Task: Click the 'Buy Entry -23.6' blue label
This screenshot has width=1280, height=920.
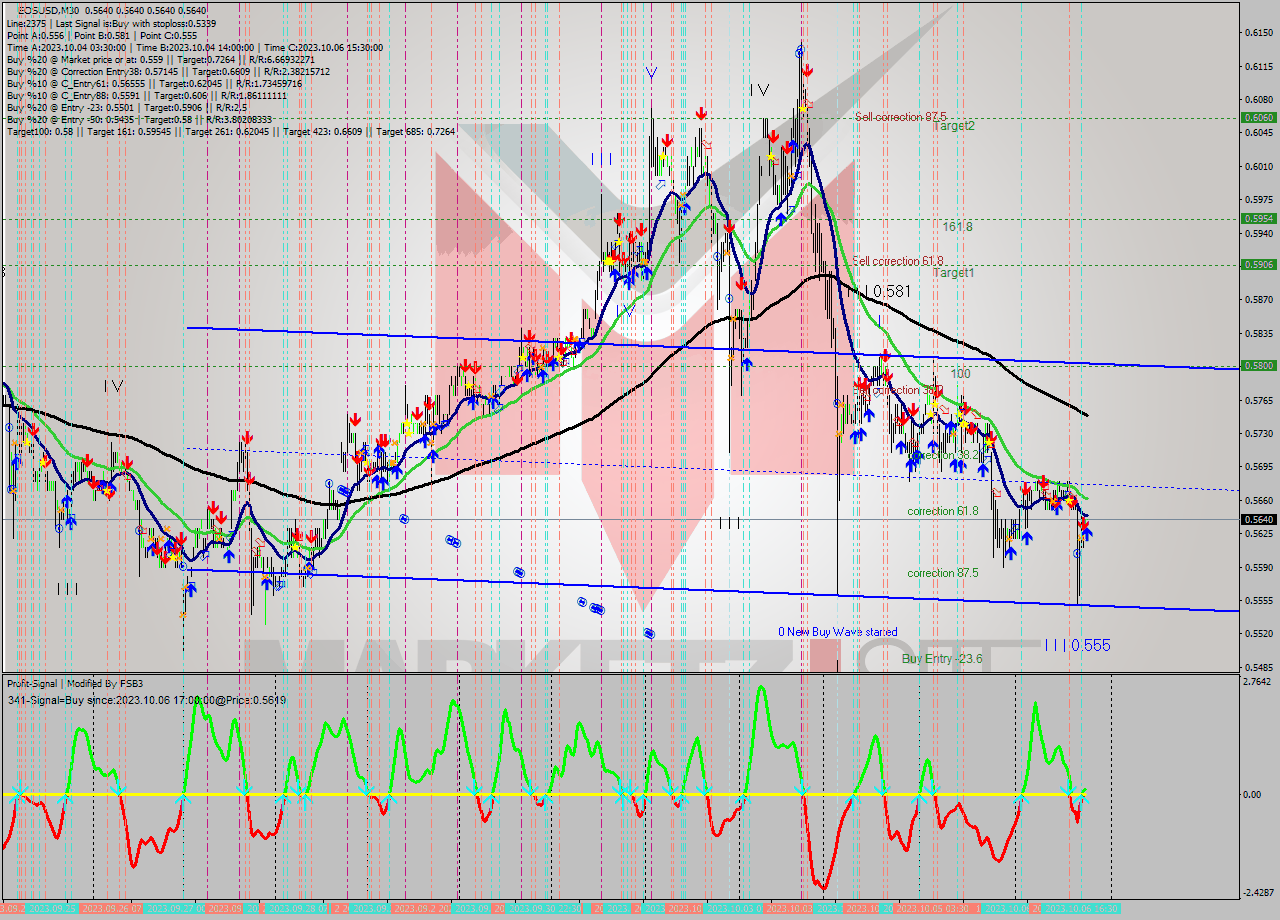Action: [x=940, y=659]
